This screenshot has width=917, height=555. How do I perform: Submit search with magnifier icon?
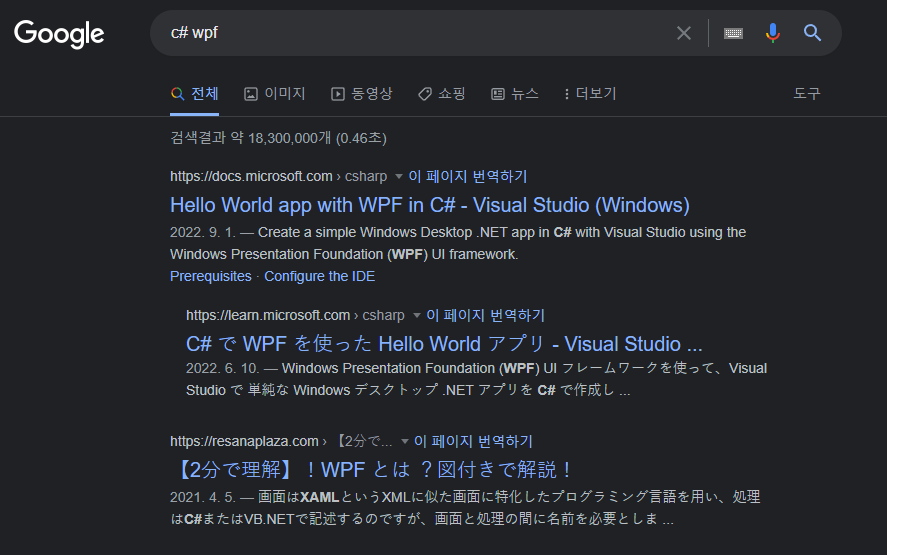pyautogui.click(x=812, y=33)
